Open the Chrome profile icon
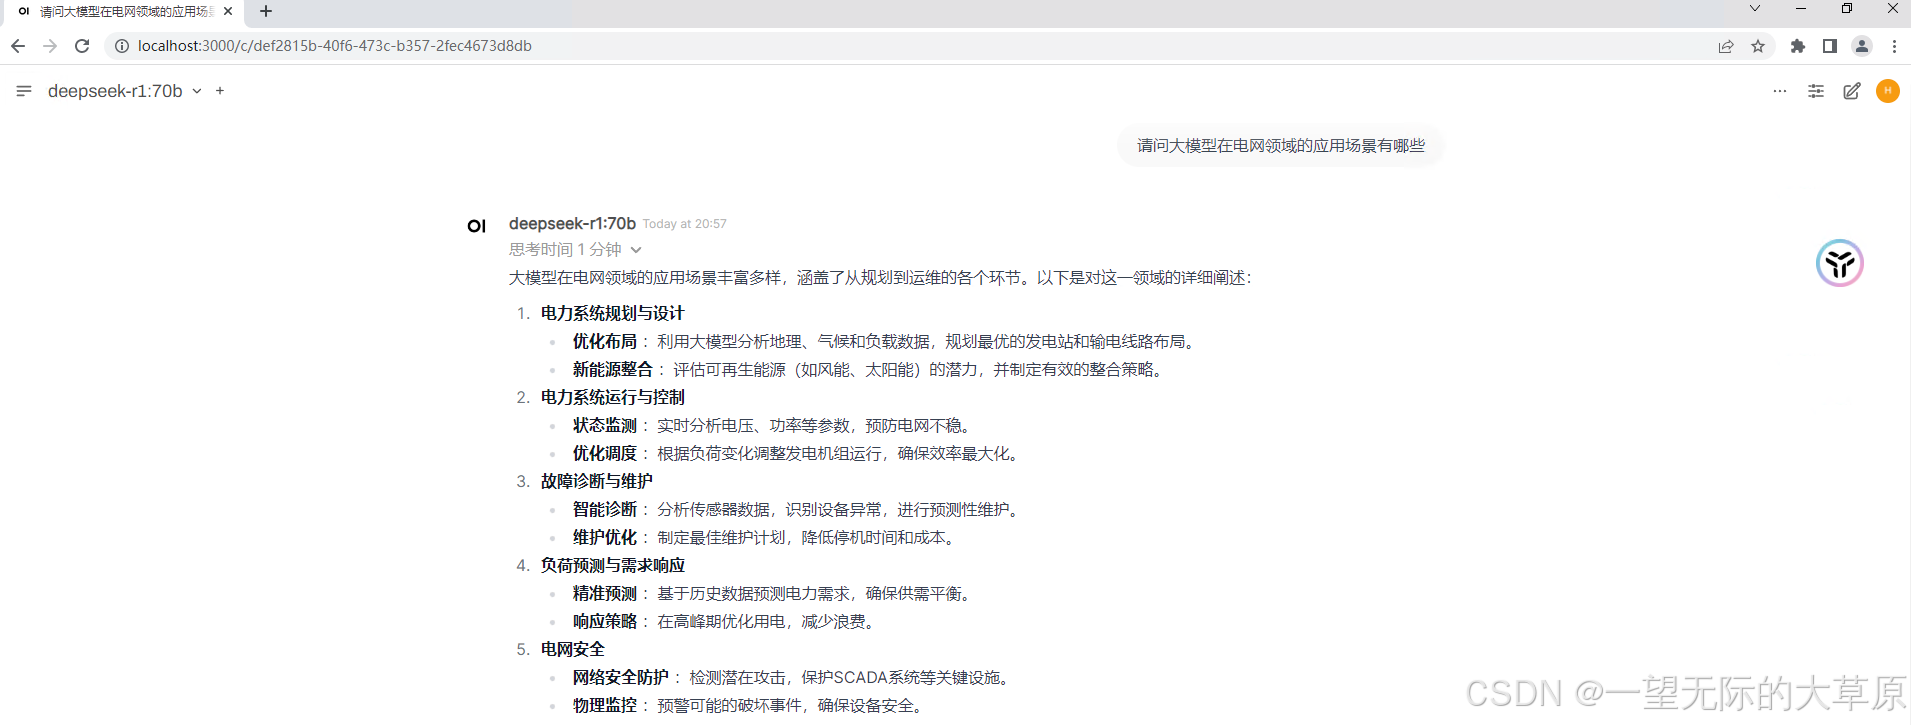Screen dimensions: 1911x725 click(x=1862, y=46)
